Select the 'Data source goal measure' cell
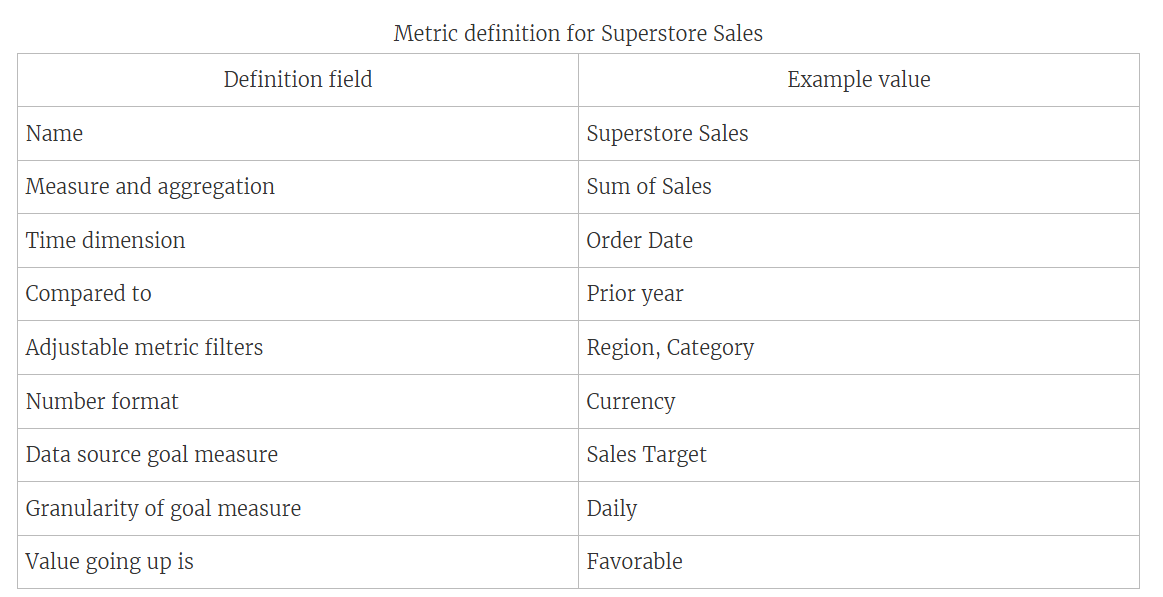Screen dimensions: 1163x597 (x=152, y=455)
